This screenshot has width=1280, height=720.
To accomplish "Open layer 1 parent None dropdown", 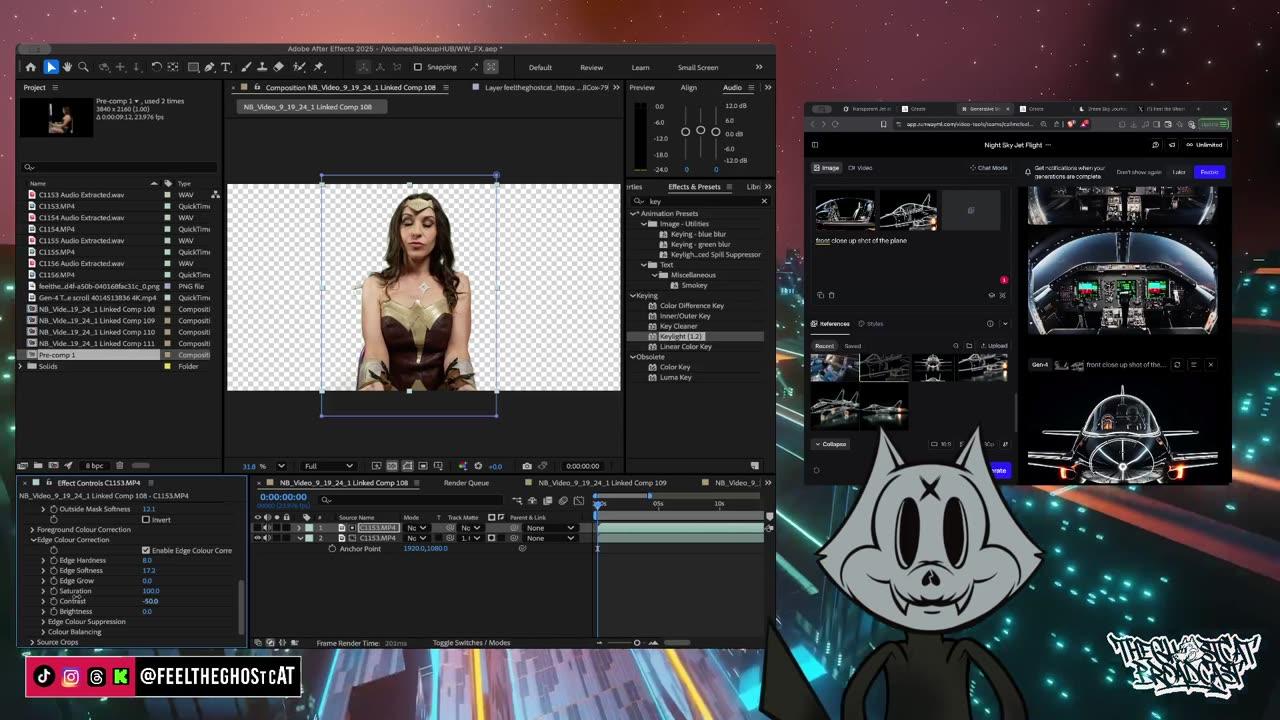I will pyautogui.click(x=551, y=528).
